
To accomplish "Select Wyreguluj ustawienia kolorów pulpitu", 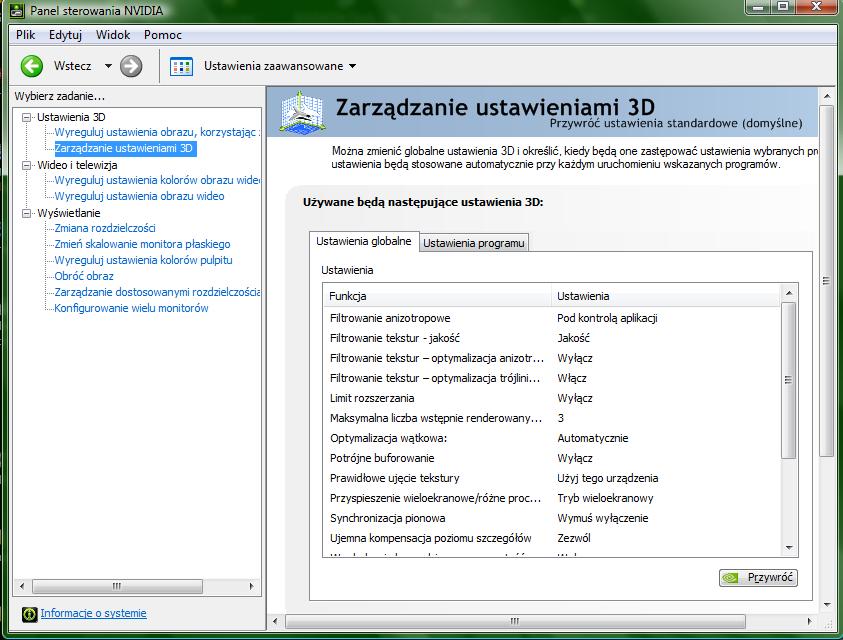I will pos(144,260).
